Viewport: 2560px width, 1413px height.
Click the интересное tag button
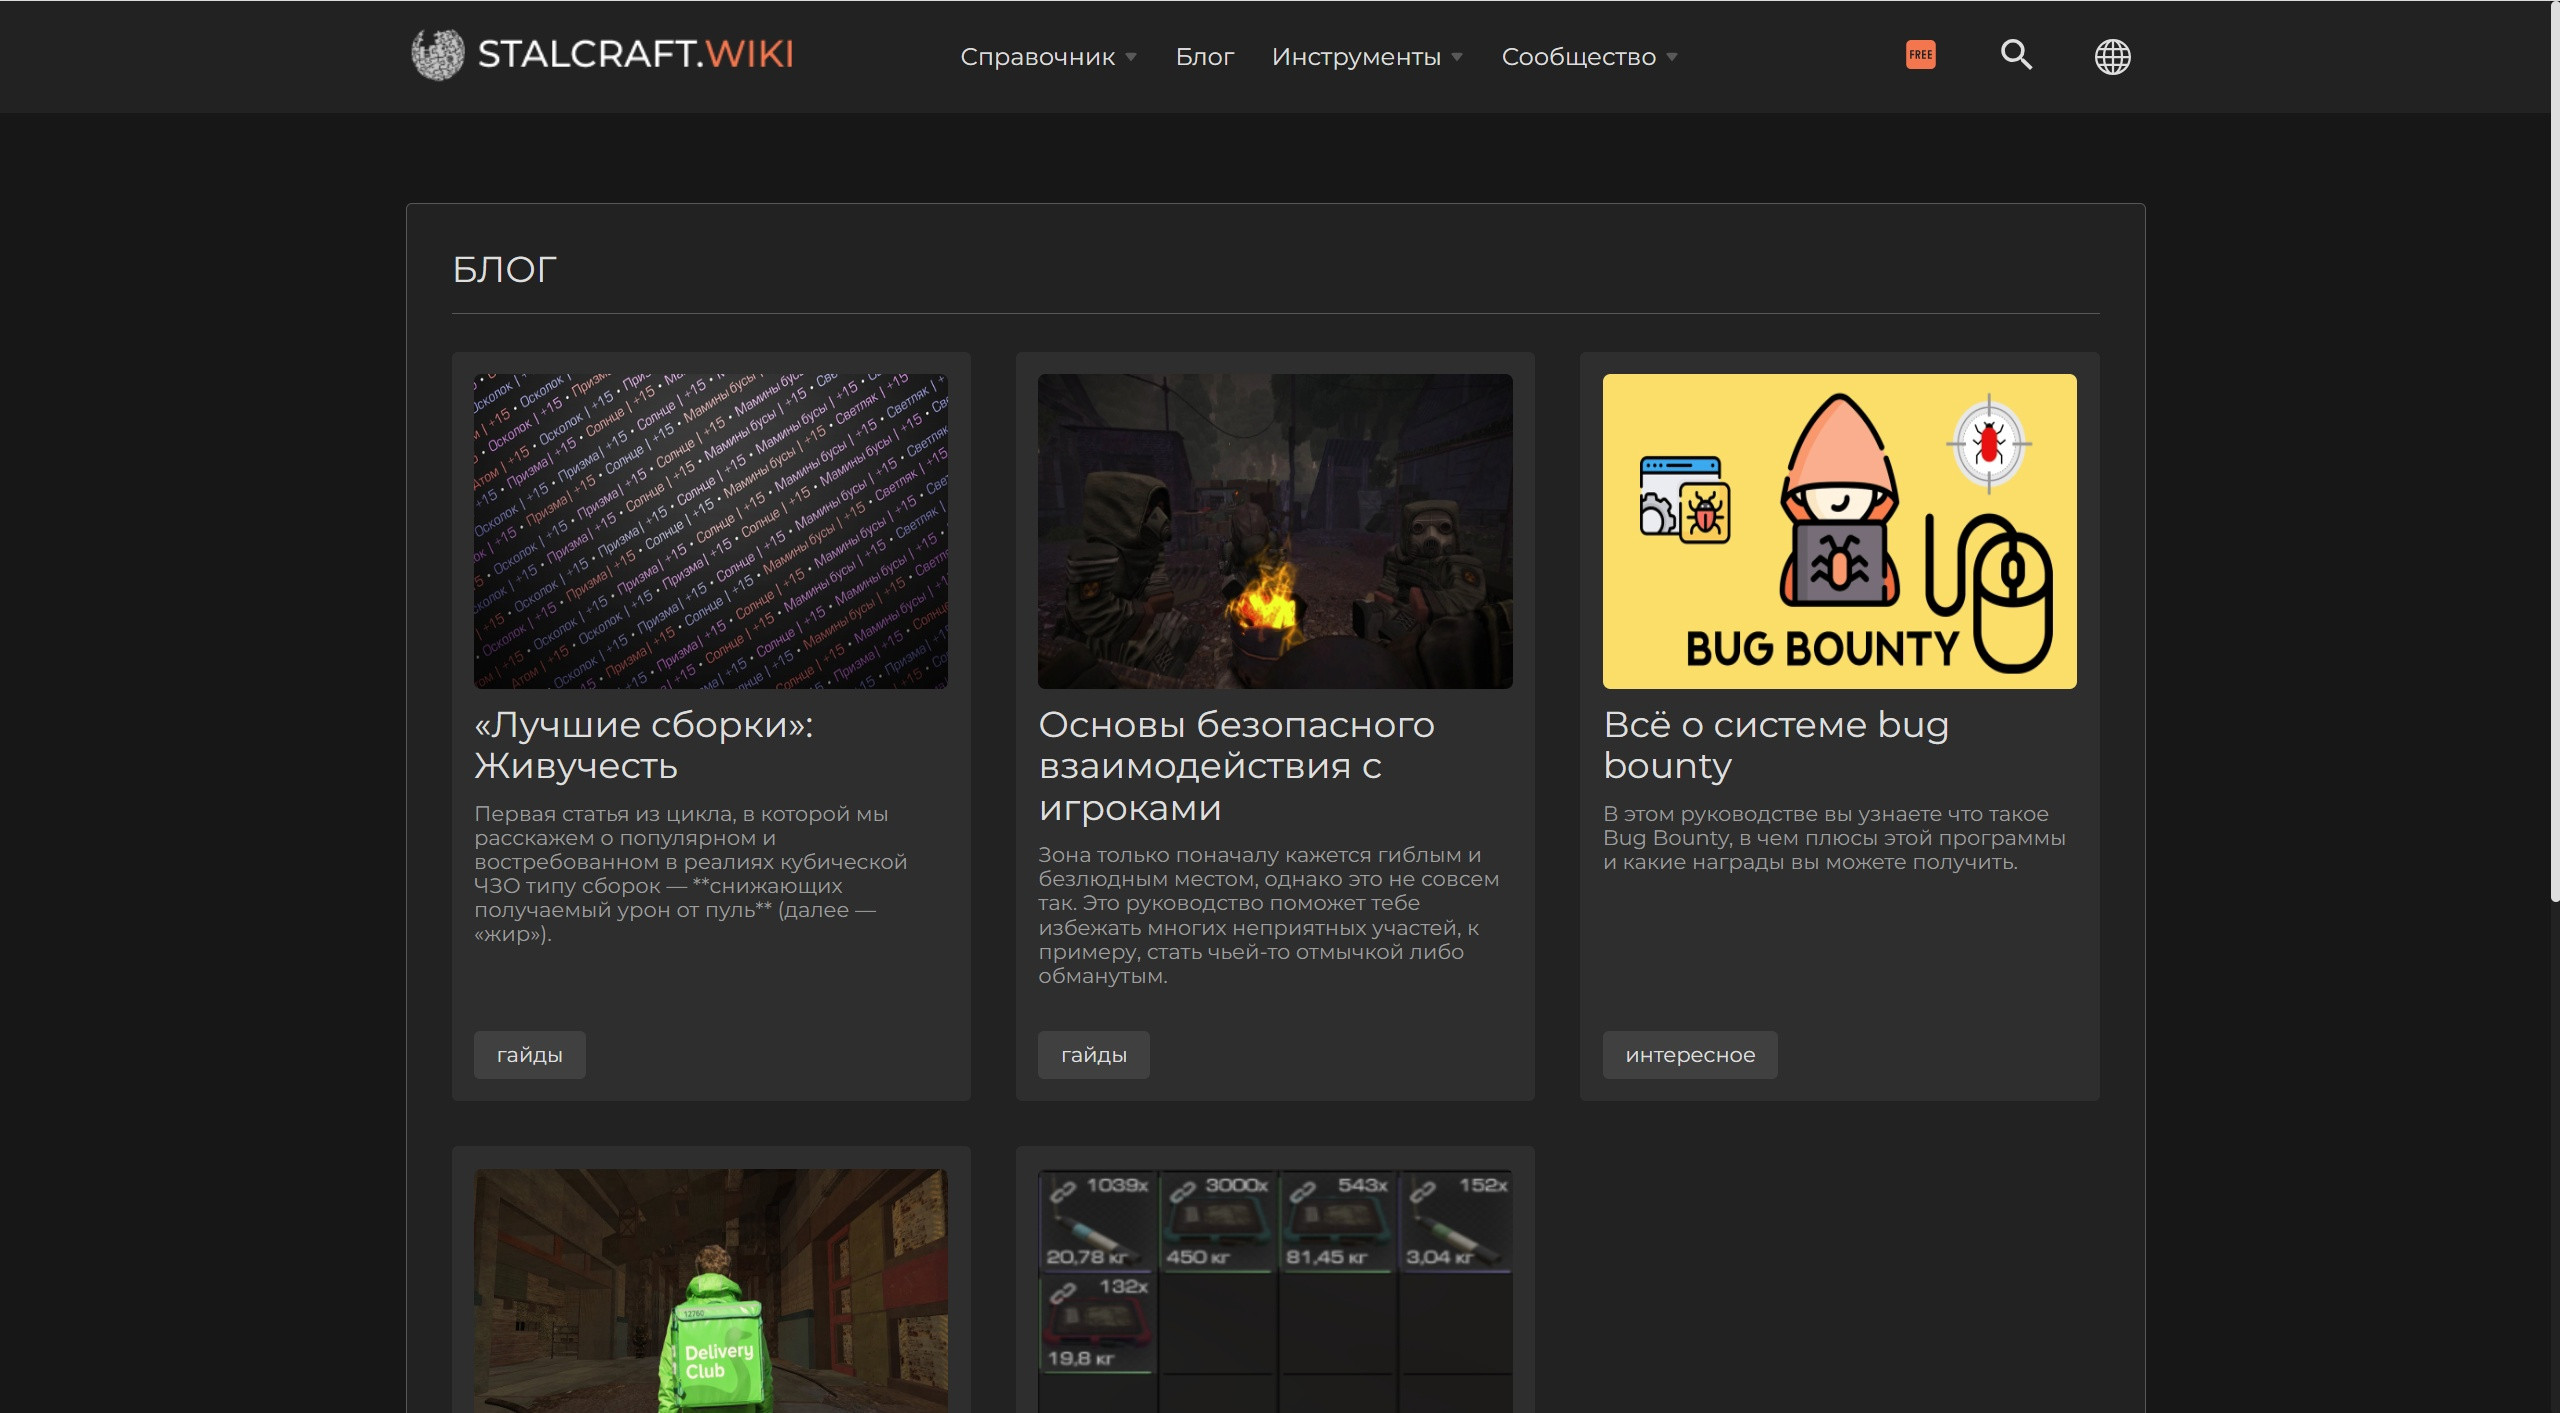coord(1690,1055)
